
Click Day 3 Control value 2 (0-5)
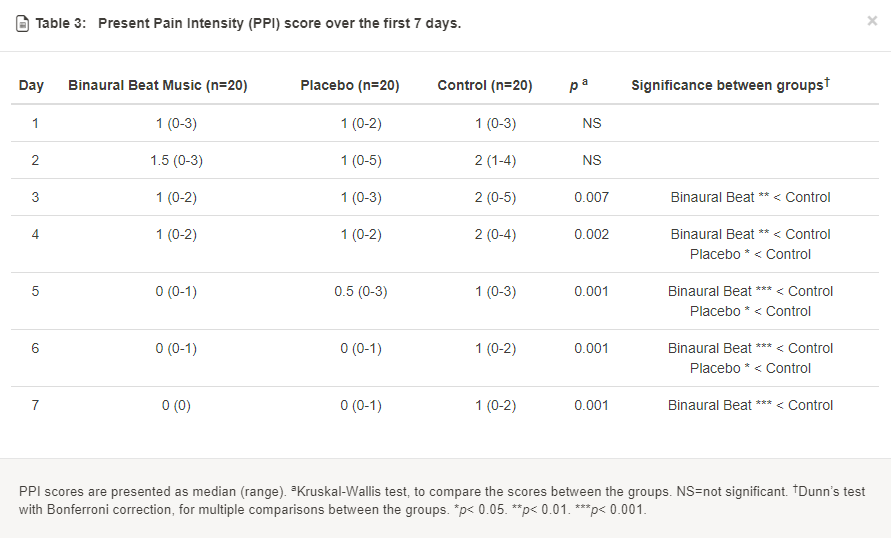tap(496, 197)
